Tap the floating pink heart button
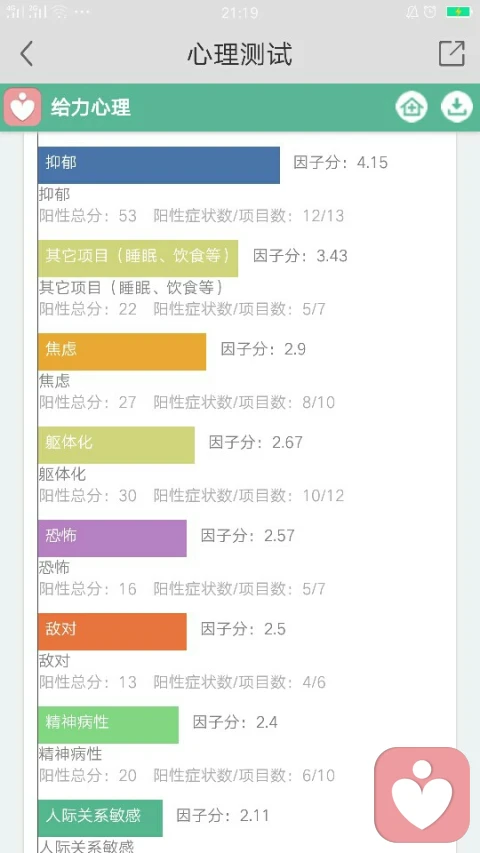Viewport: 480px width, 853px height. pyautogui.click(x=422, y=794)
